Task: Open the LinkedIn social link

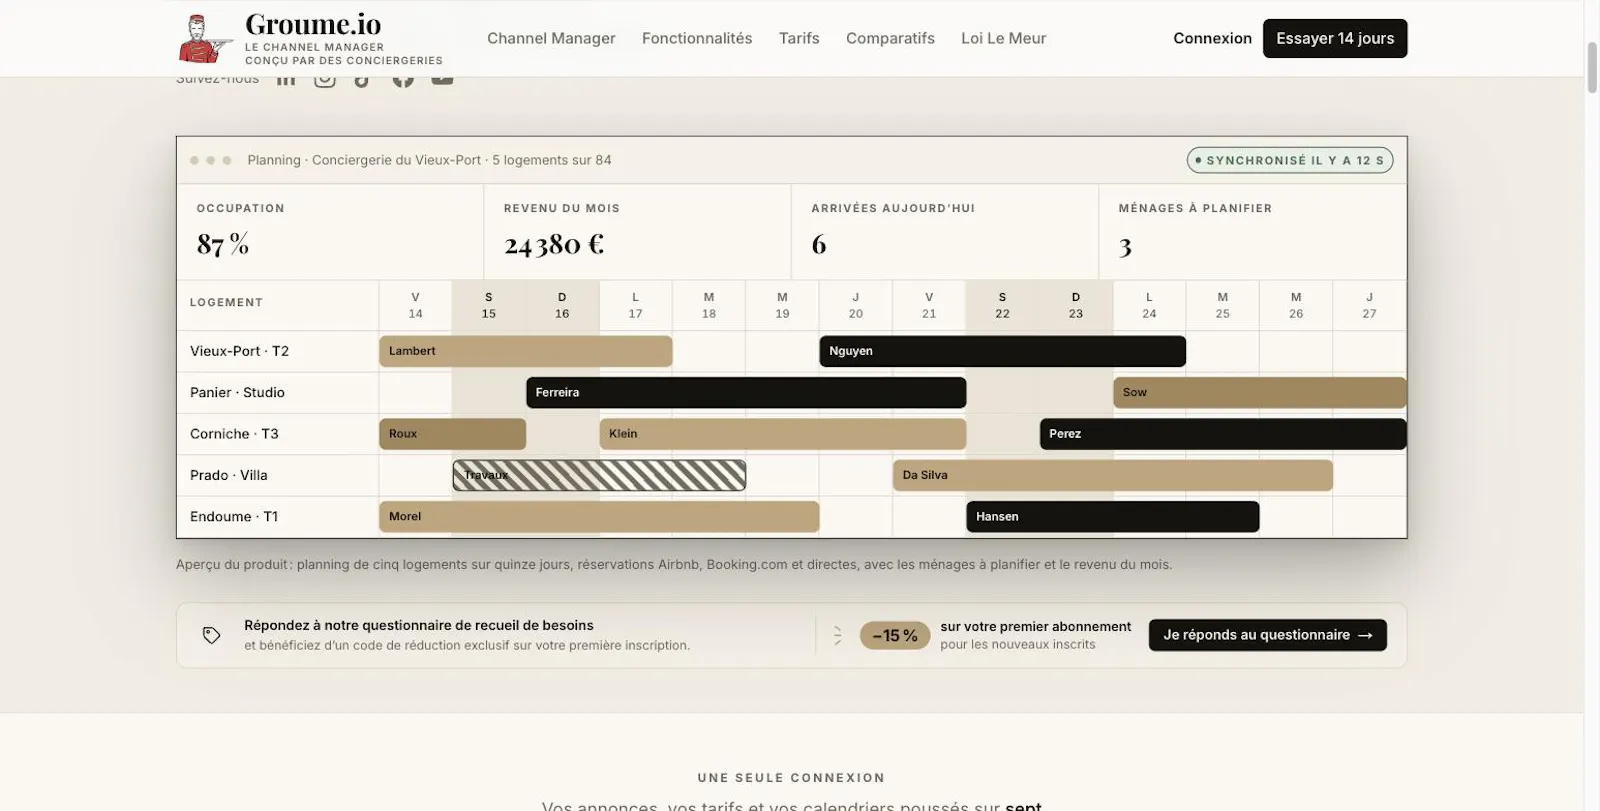Action: 286,80
